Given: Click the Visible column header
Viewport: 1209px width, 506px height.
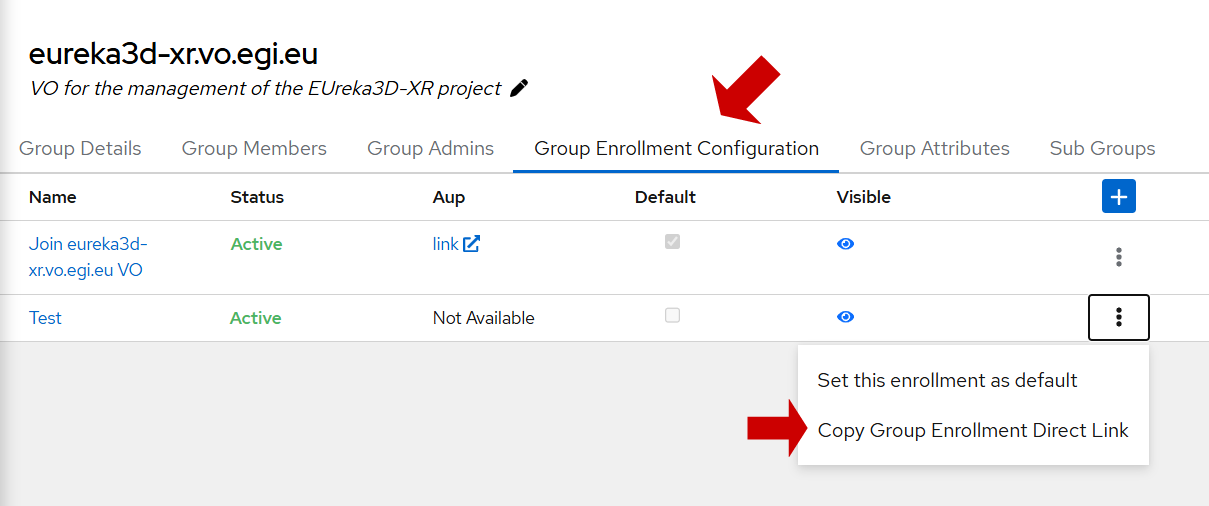Looking at the screenshot, I should tap(863, 197).
